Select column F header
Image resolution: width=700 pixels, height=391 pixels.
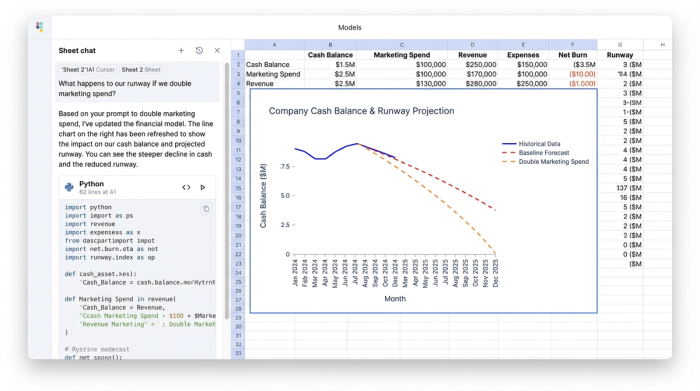coord(573,45)
